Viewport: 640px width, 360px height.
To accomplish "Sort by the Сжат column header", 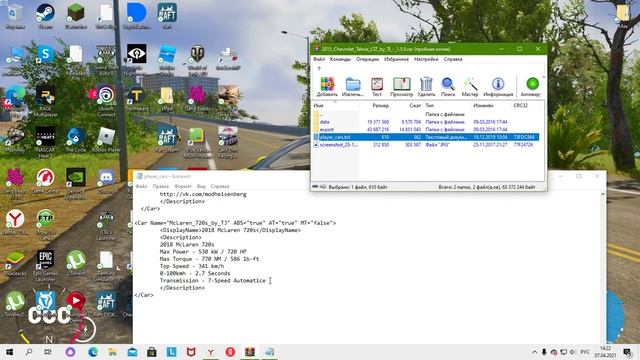I will pyautogui.click(x=407, y=105).
